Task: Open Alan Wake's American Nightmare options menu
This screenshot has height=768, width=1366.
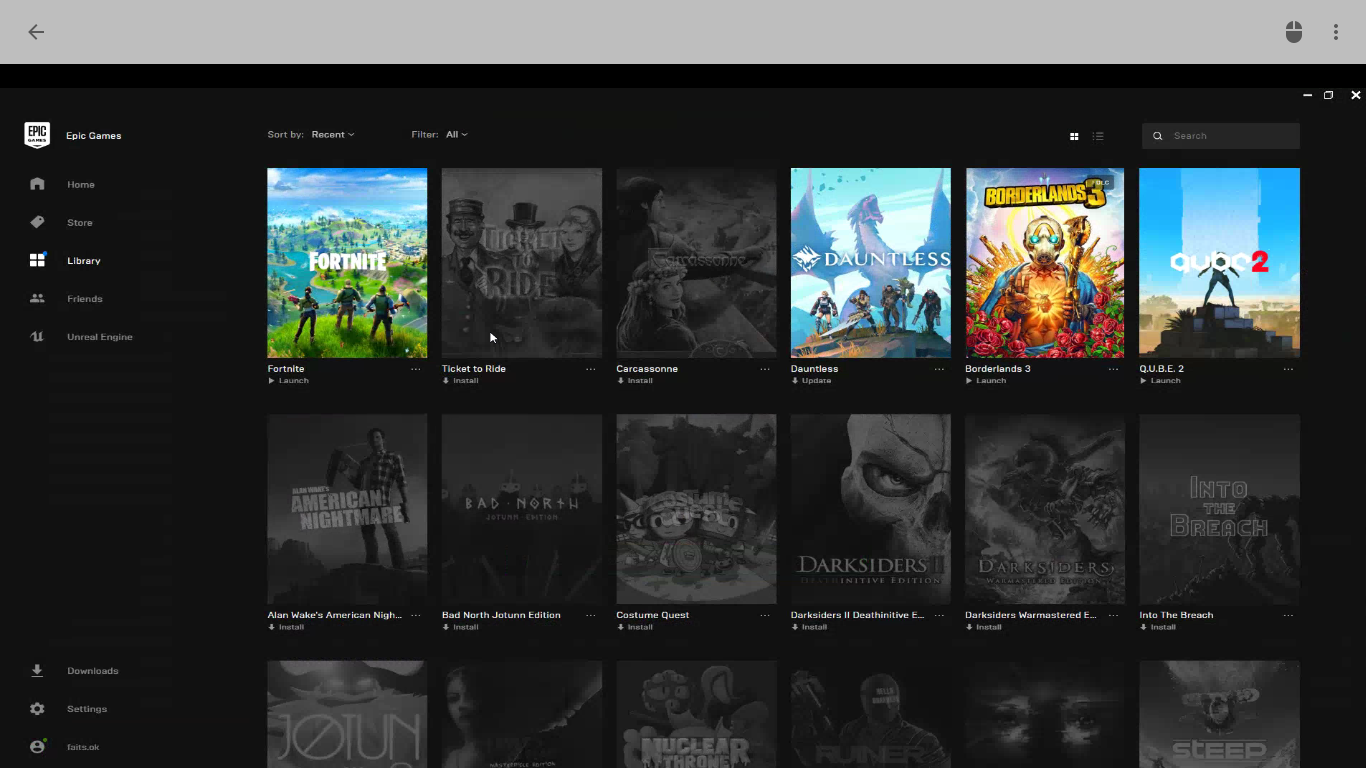Action: click(x=416, y=615)
